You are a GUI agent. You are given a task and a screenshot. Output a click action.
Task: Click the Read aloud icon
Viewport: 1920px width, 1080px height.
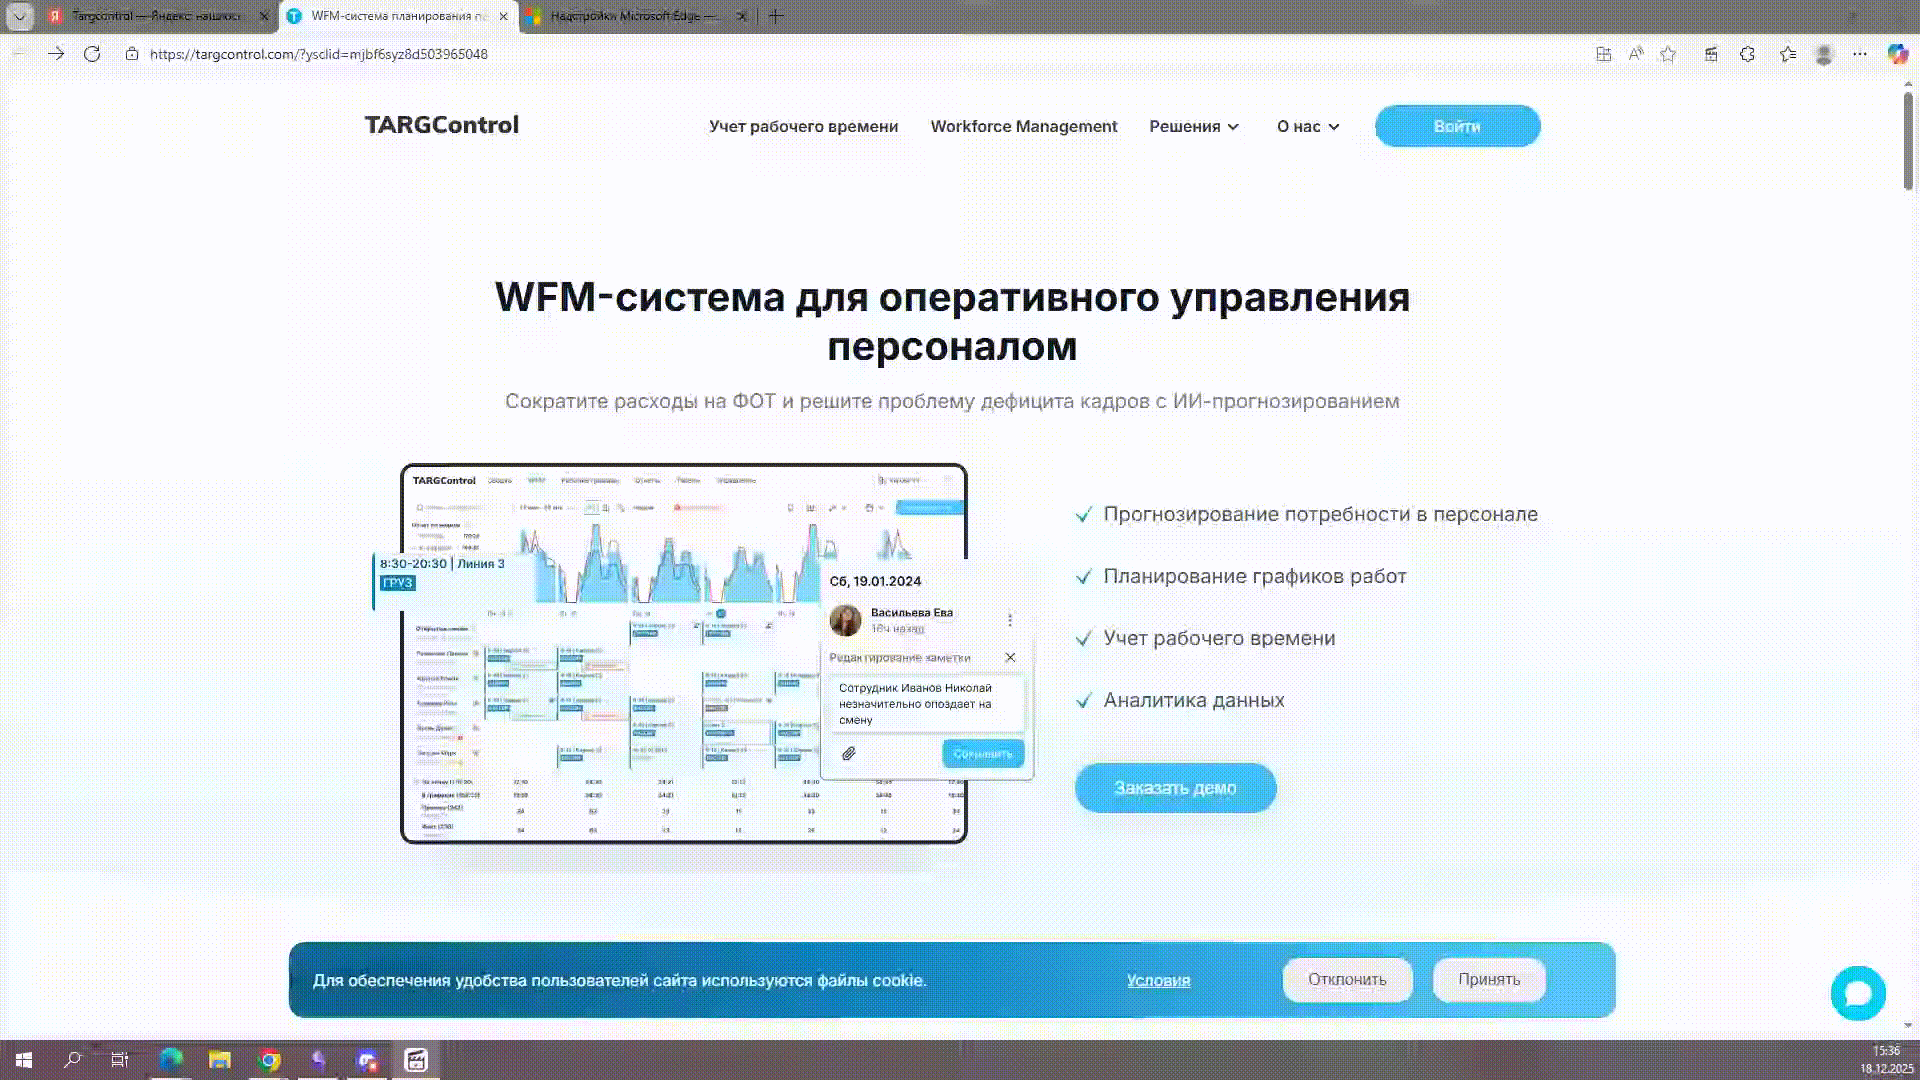coord(1636,54)
